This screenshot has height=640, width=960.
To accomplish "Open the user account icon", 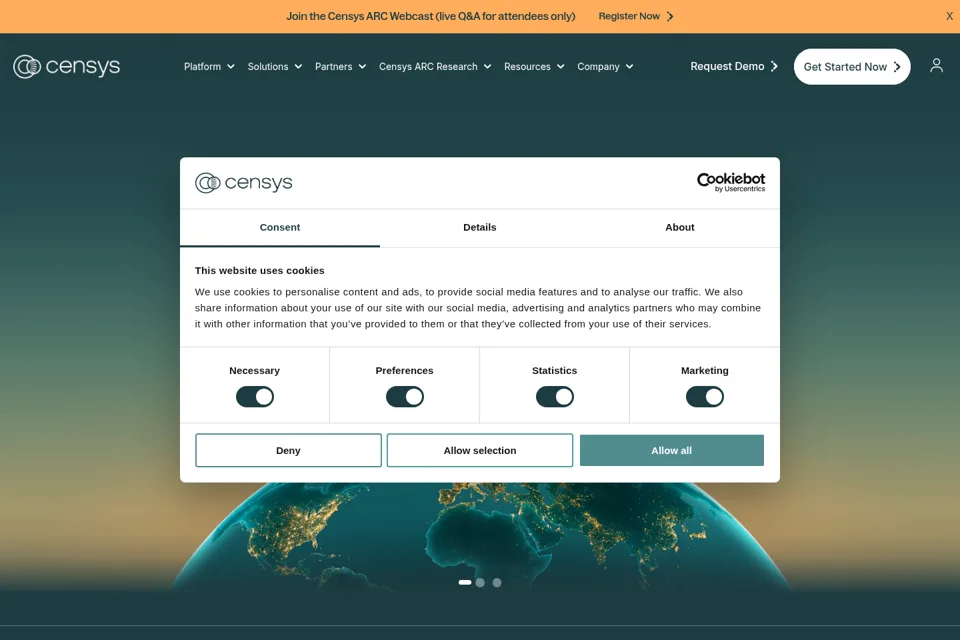I will (936, 66).
